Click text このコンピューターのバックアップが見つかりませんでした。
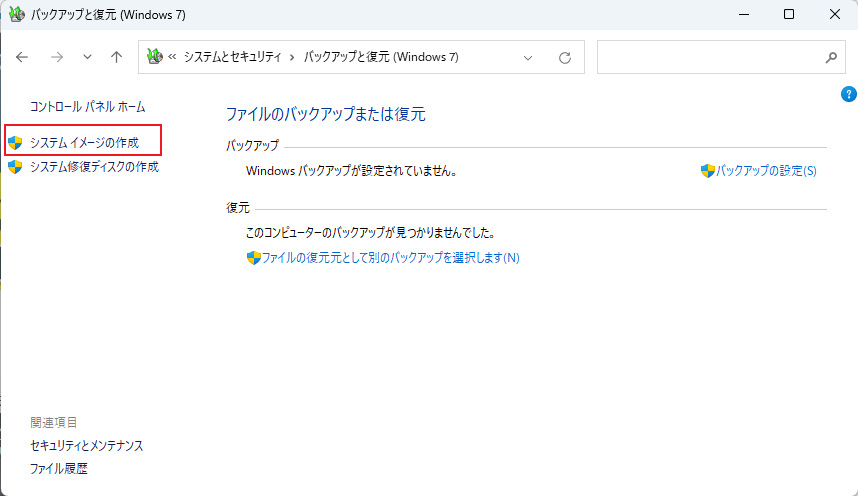Screen dimensions: 858x496 [370, 233]
